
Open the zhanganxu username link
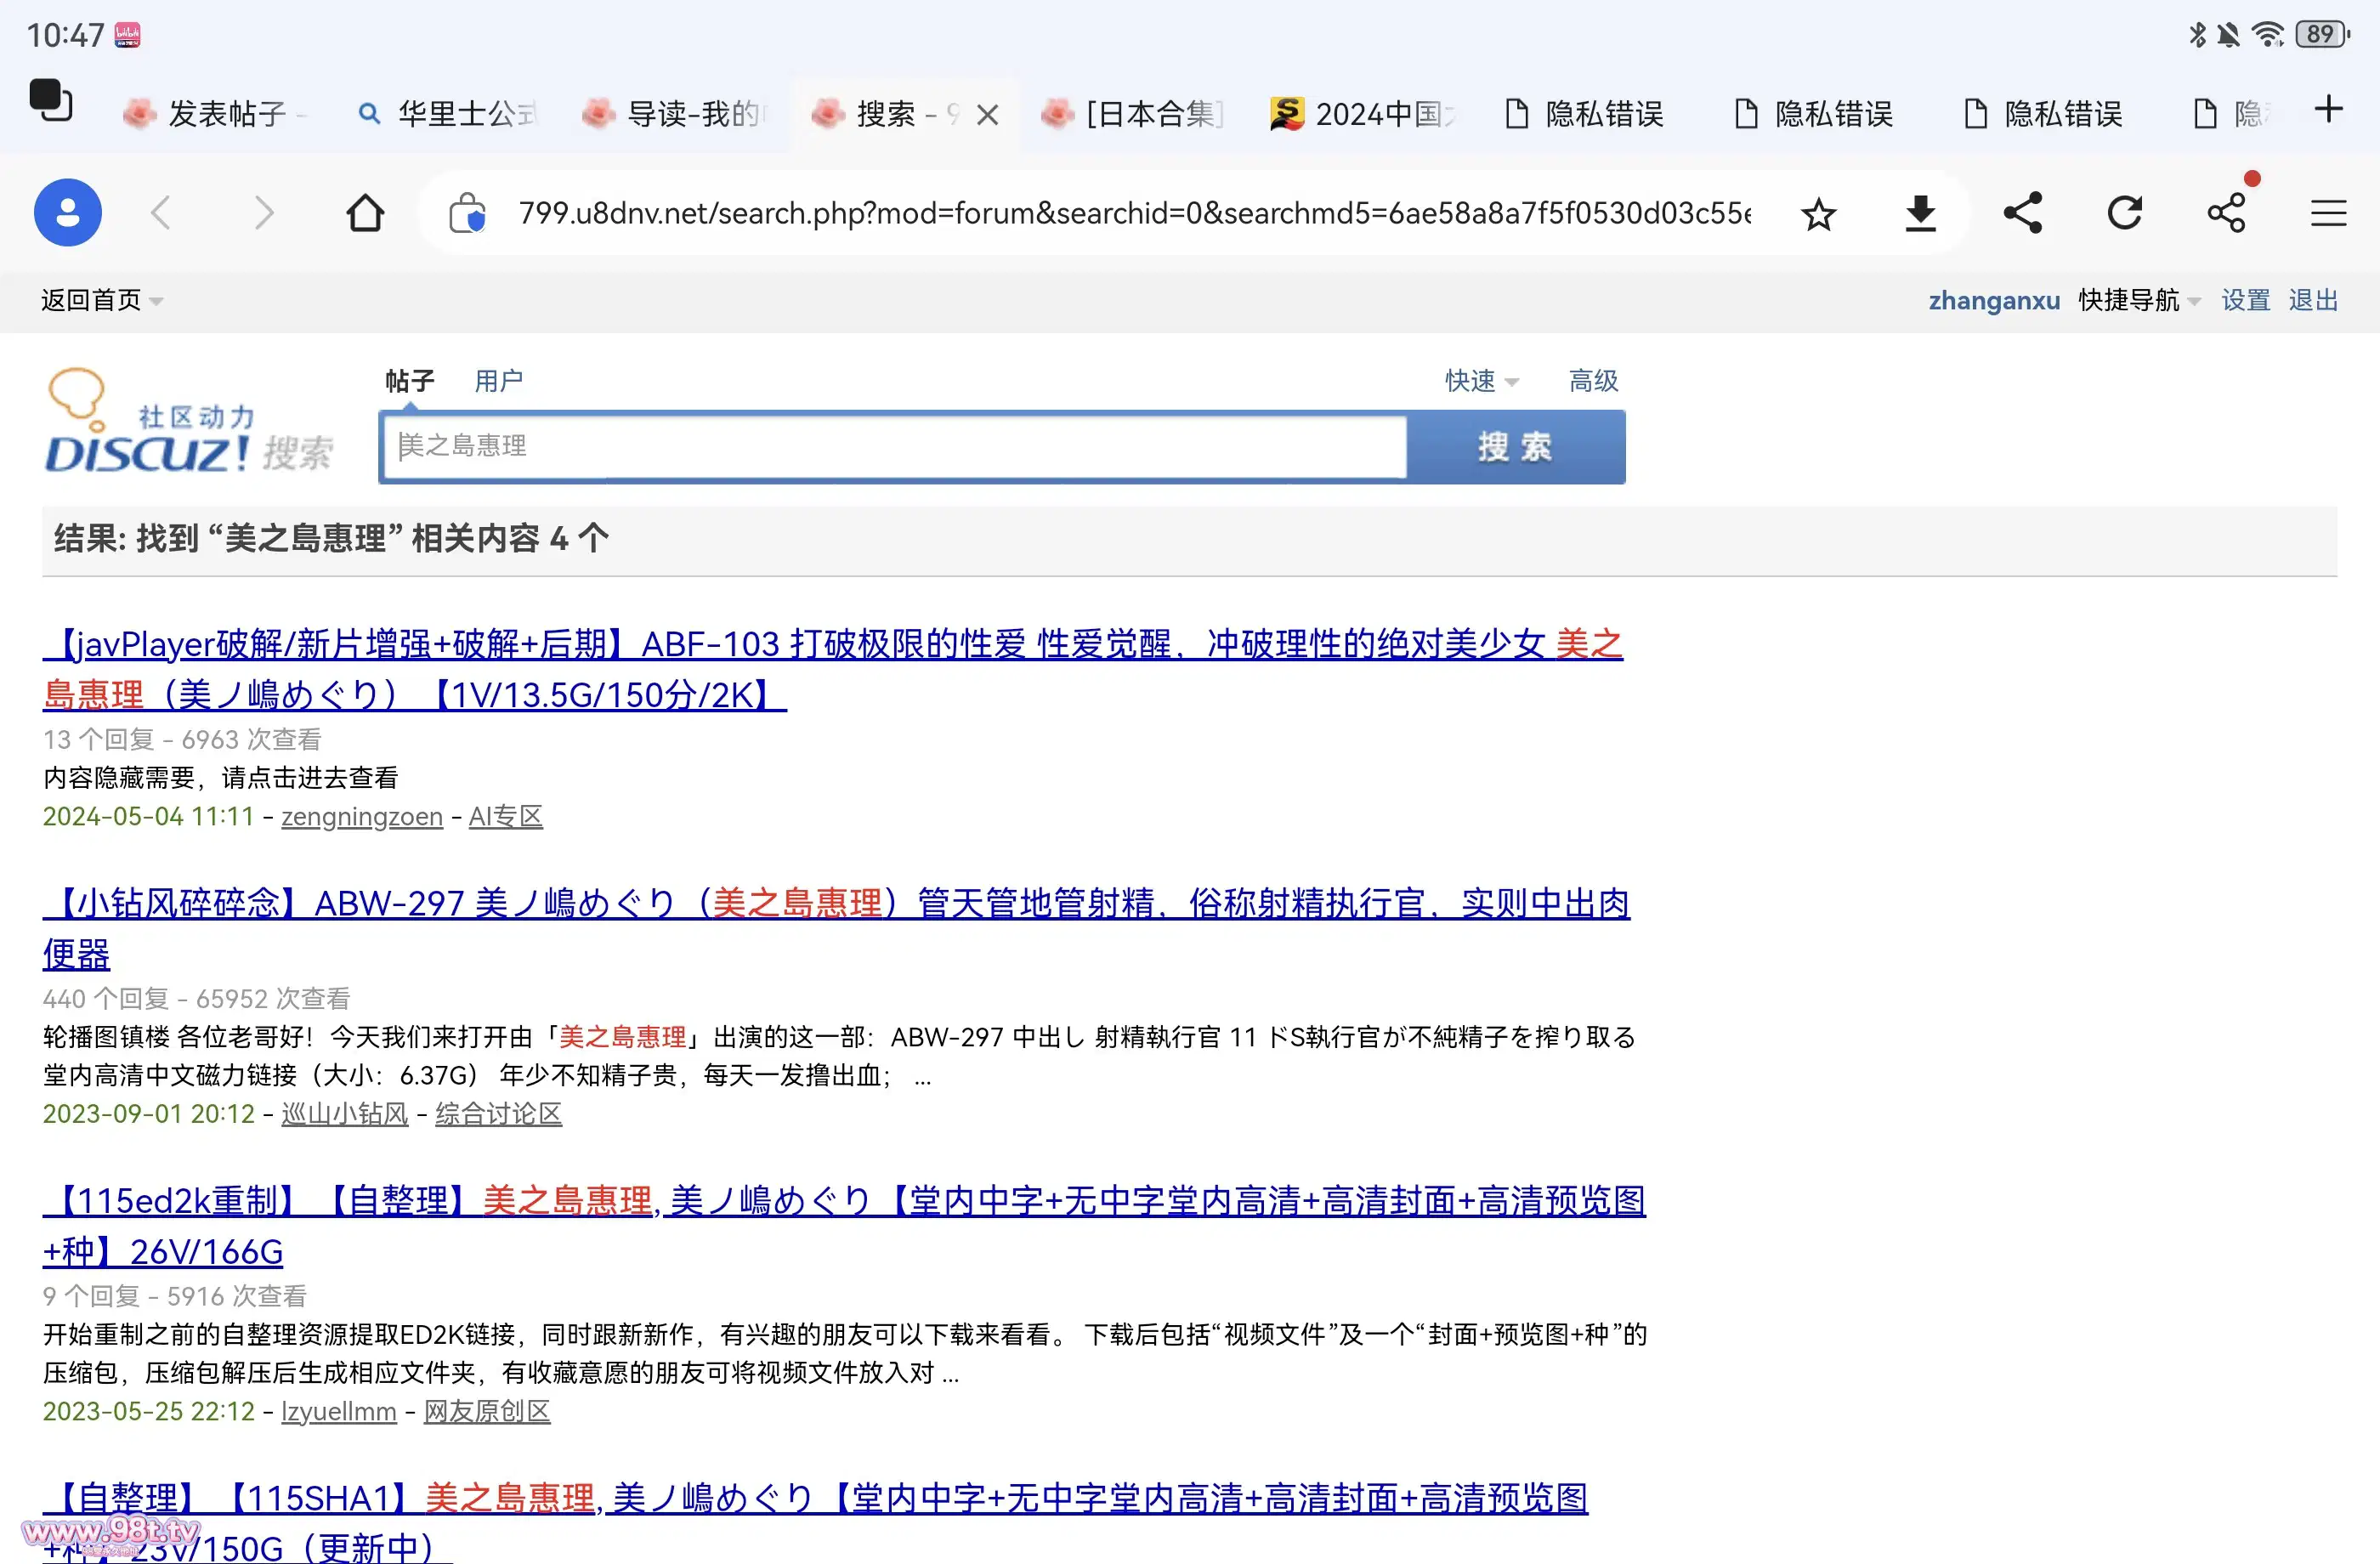(1994, 300)
